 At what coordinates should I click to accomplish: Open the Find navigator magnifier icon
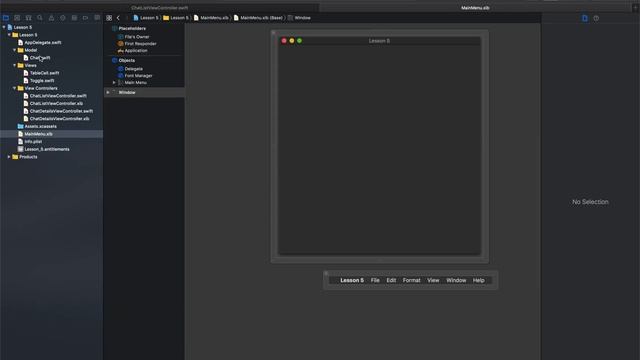pyautogui.click(x=40, y=18)
